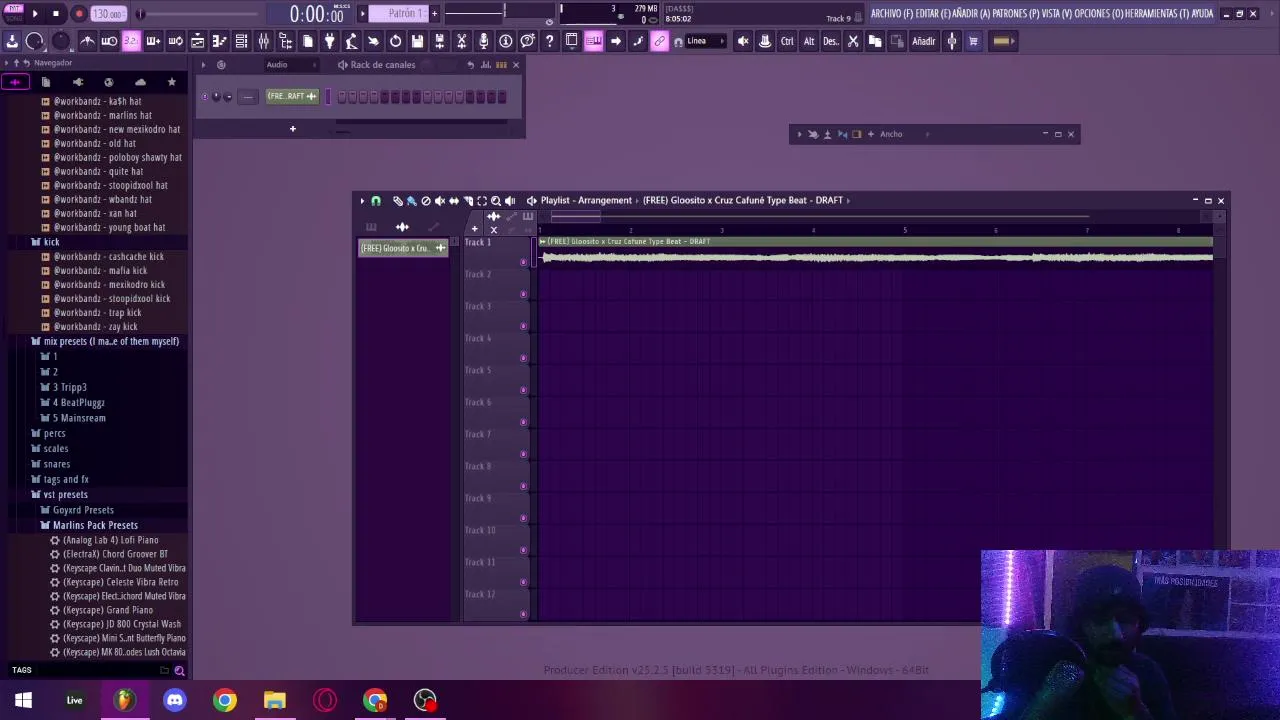Click the microphone recording icon
Image resolution: width=1280 pixels, height=720 pixels.
483,41
